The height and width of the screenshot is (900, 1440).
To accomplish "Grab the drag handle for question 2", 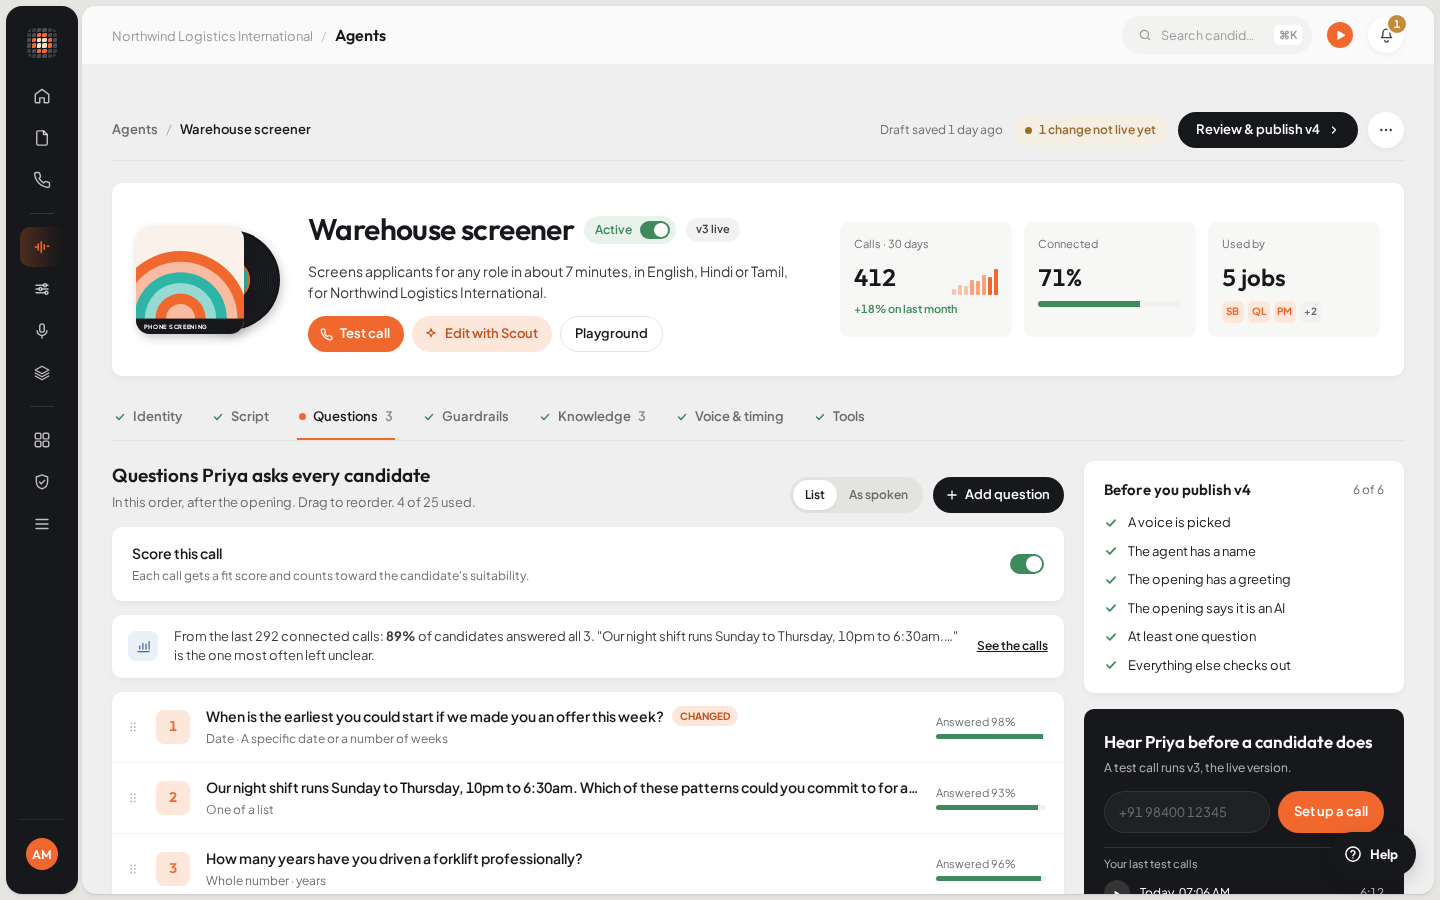I will [133, 798].
